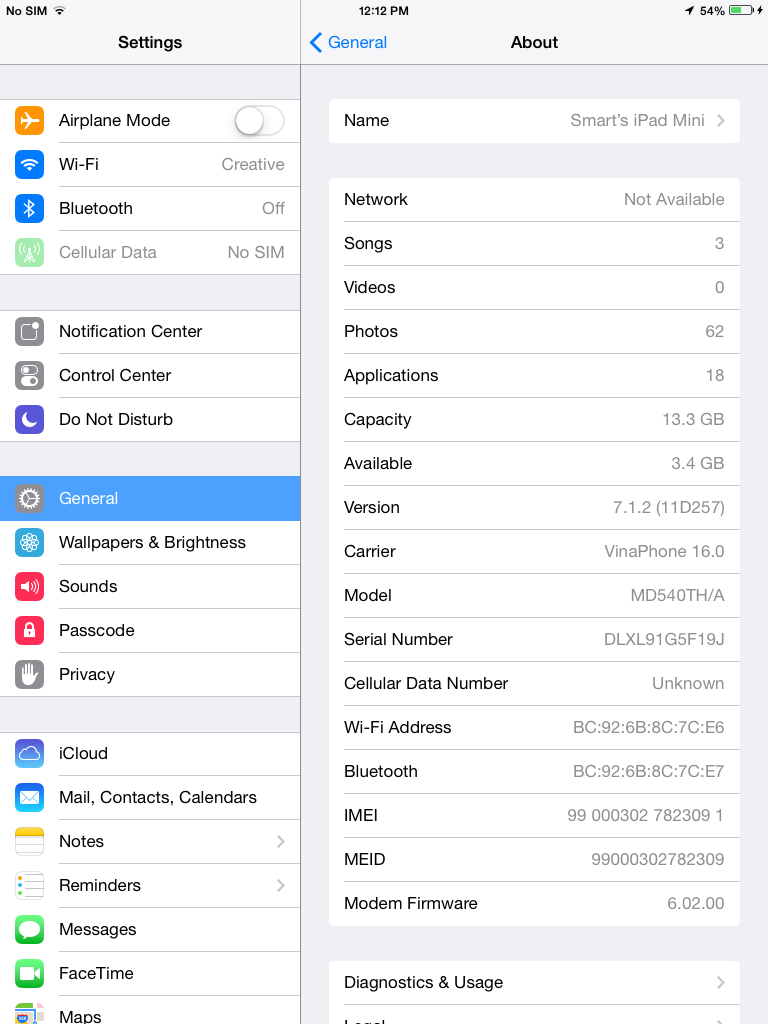Screen dimensions: 768x1024
Task: Tap the Wi-Fi settings icon
Action: click(29, 165)
